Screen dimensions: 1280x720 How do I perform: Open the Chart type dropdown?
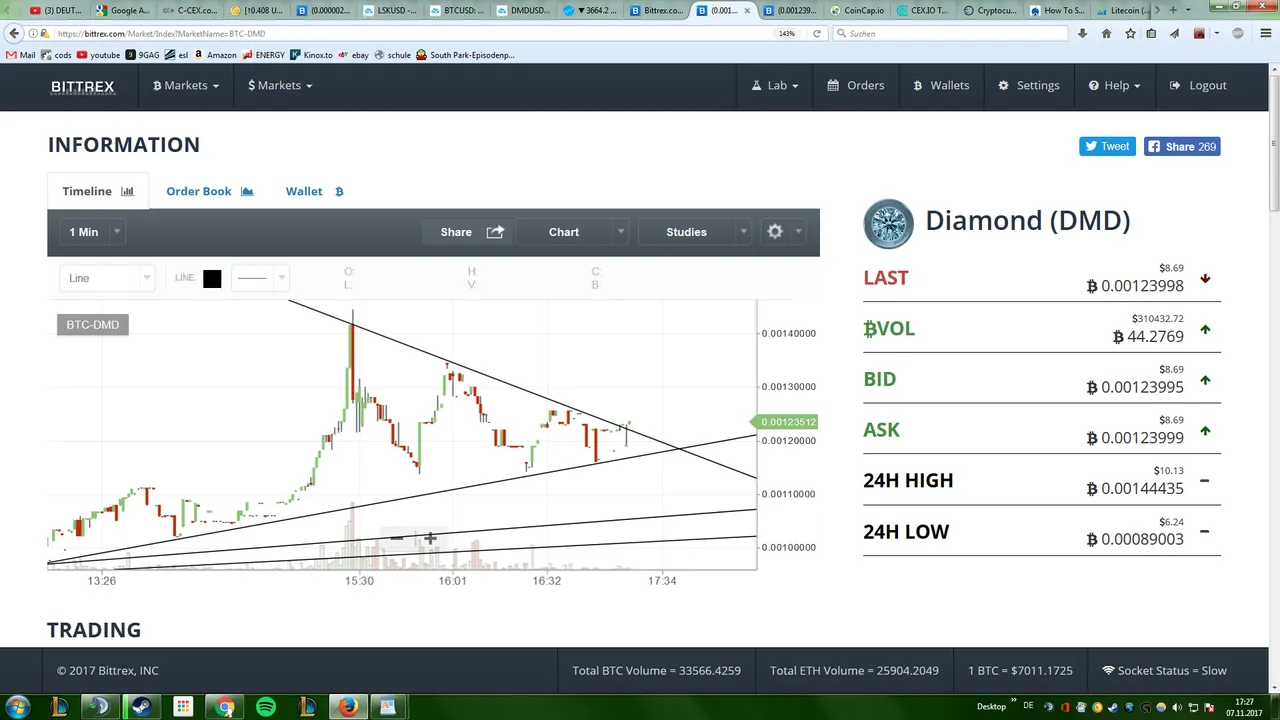575,232
